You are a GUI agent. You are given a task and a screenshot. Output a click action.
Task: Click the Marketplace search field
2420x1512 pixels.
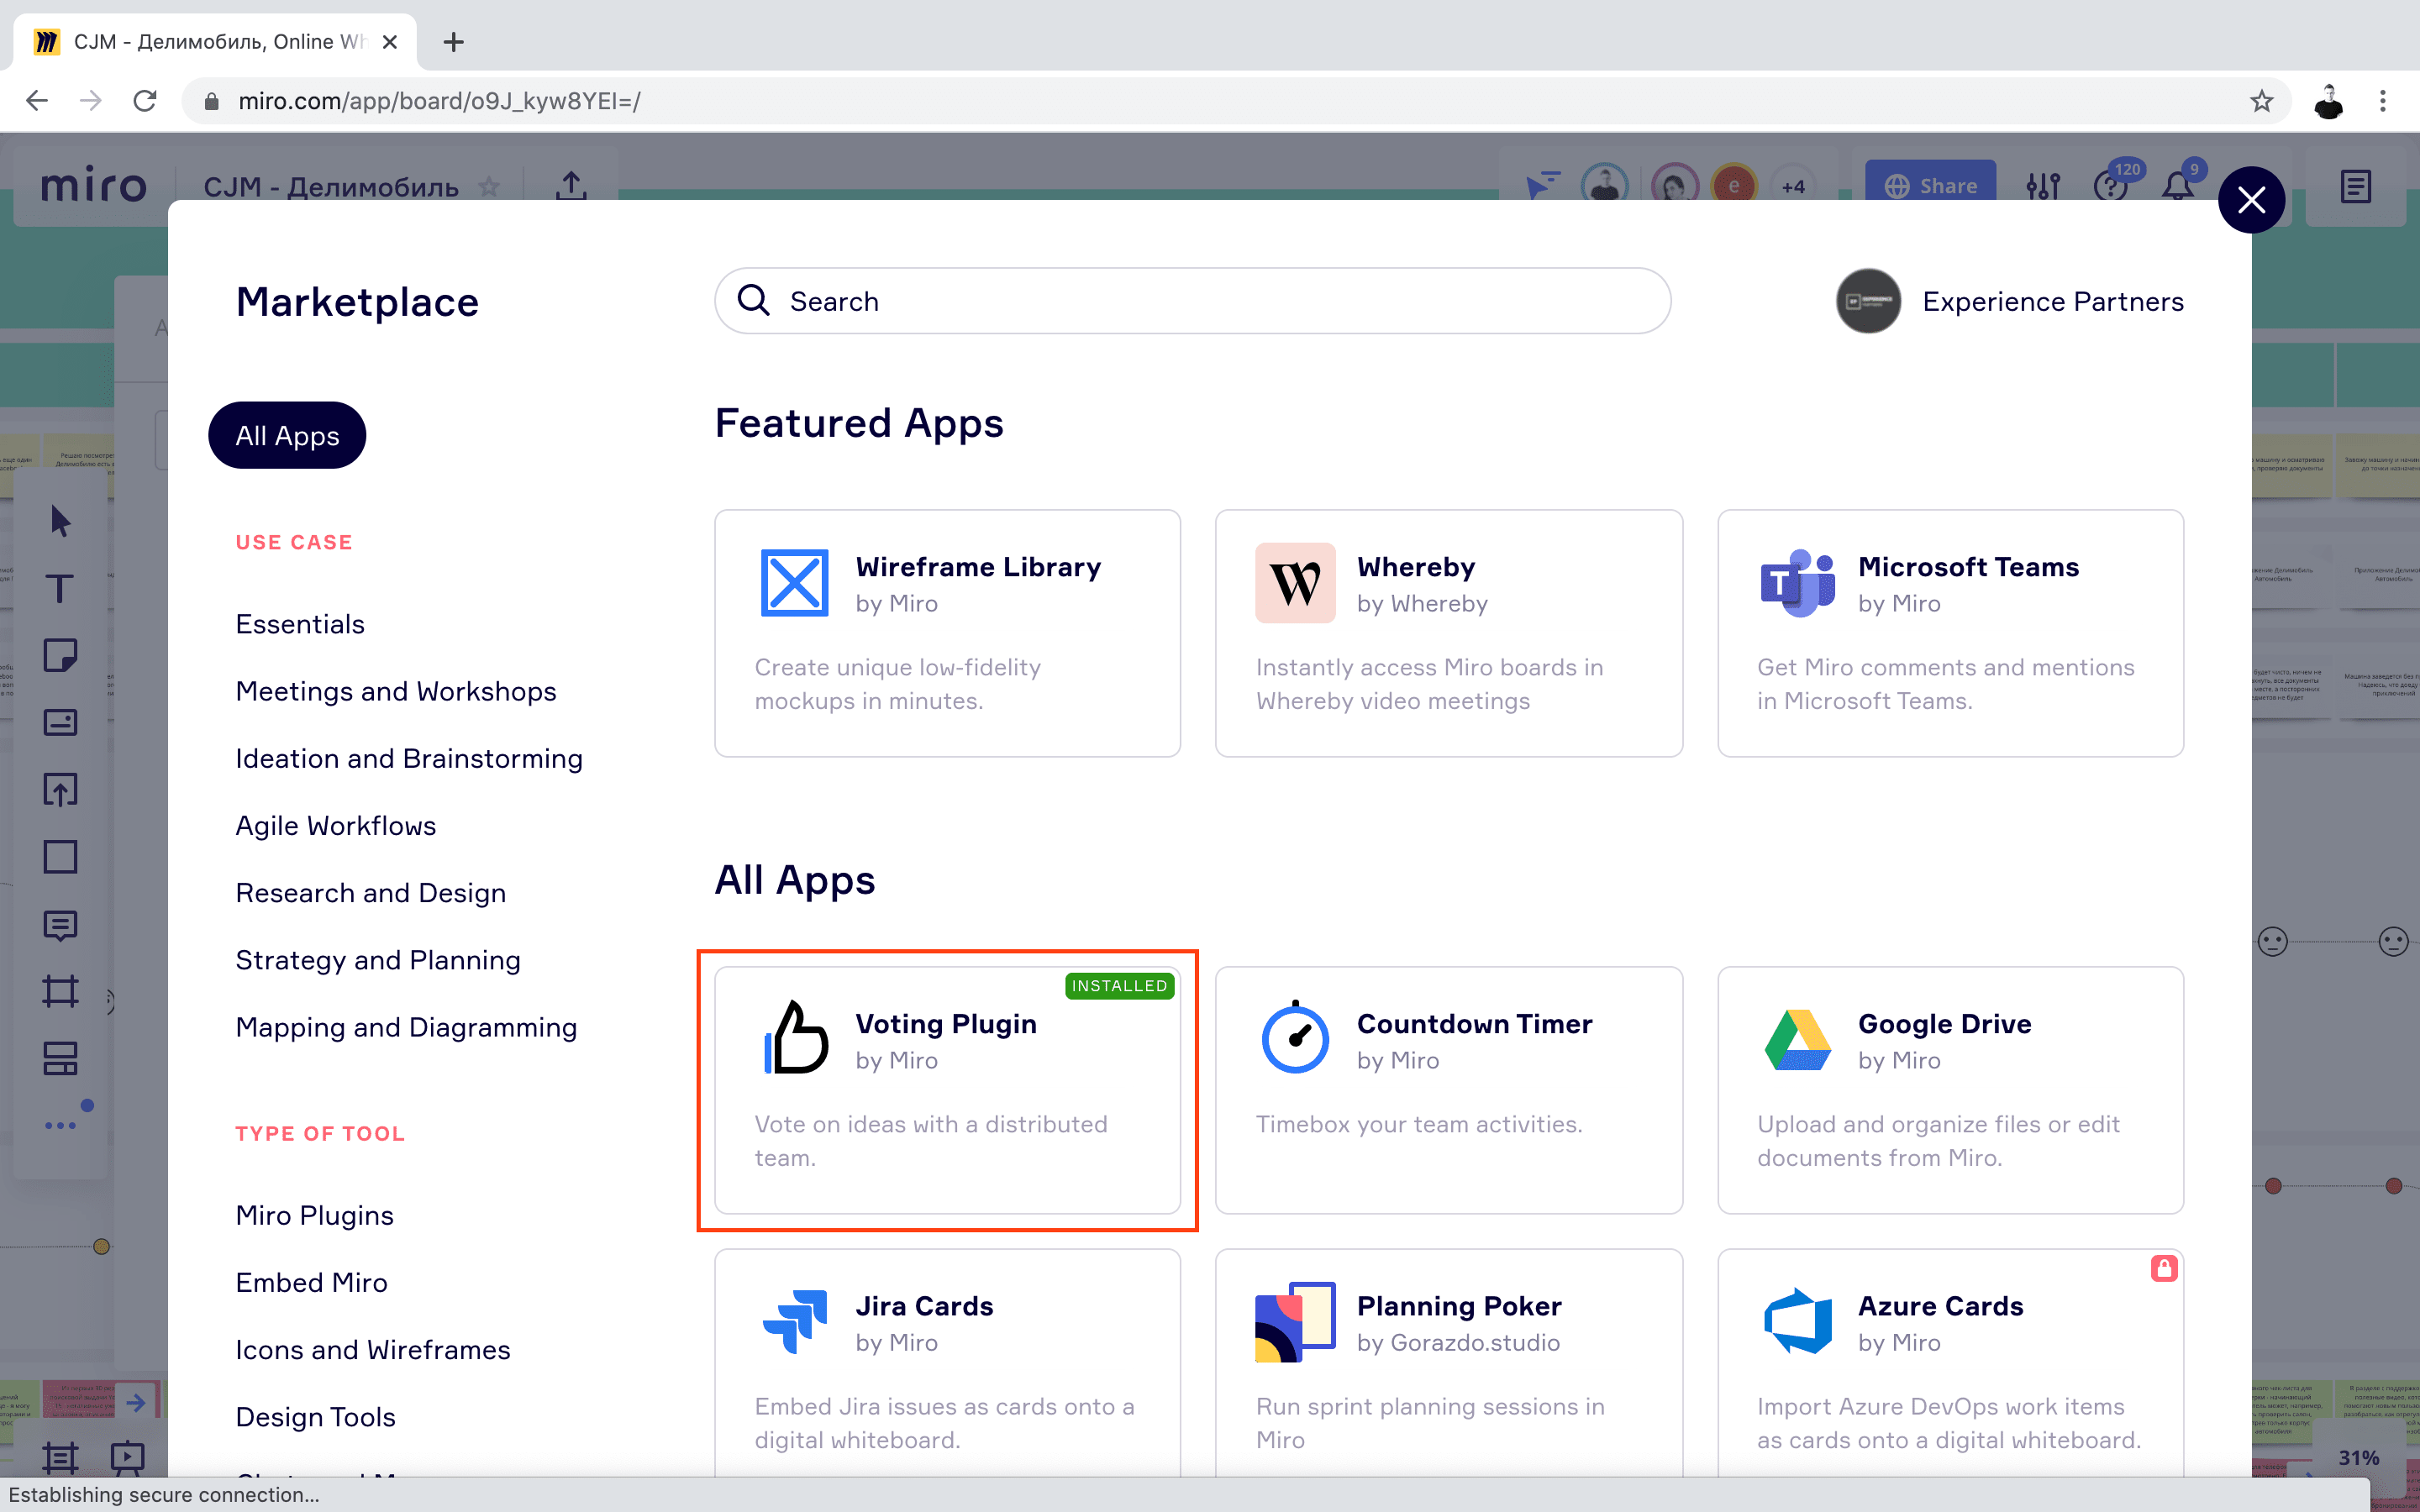tap(1192, 301)
